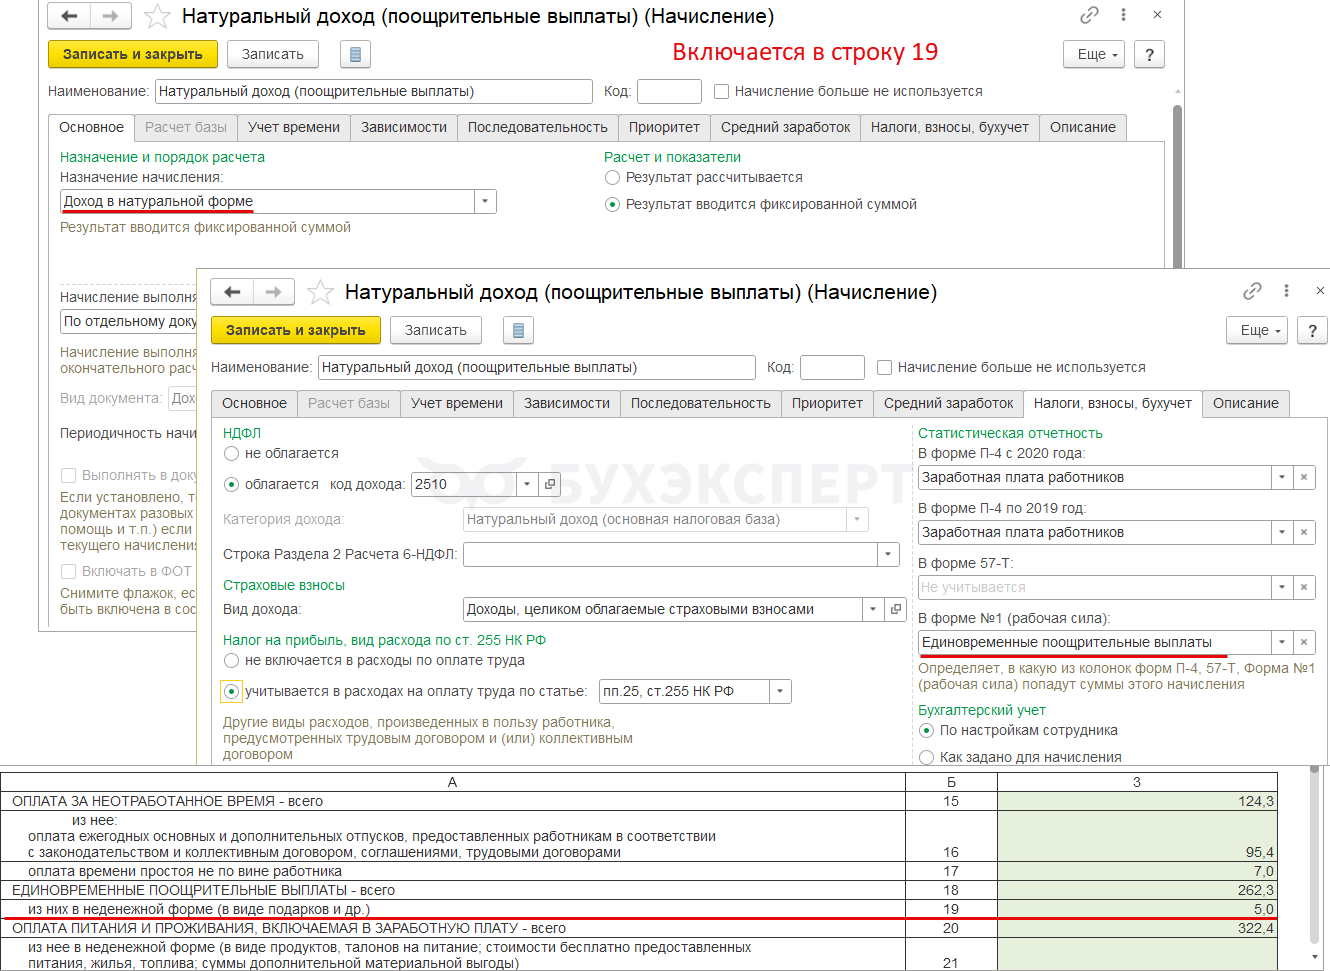Expand Строка Раздела 2 Расчета 6-НДФЛ dropdown
Image resolution: width=1330 pixels, height=971 pixels.
pyautogui.click(x=888, y=554)
